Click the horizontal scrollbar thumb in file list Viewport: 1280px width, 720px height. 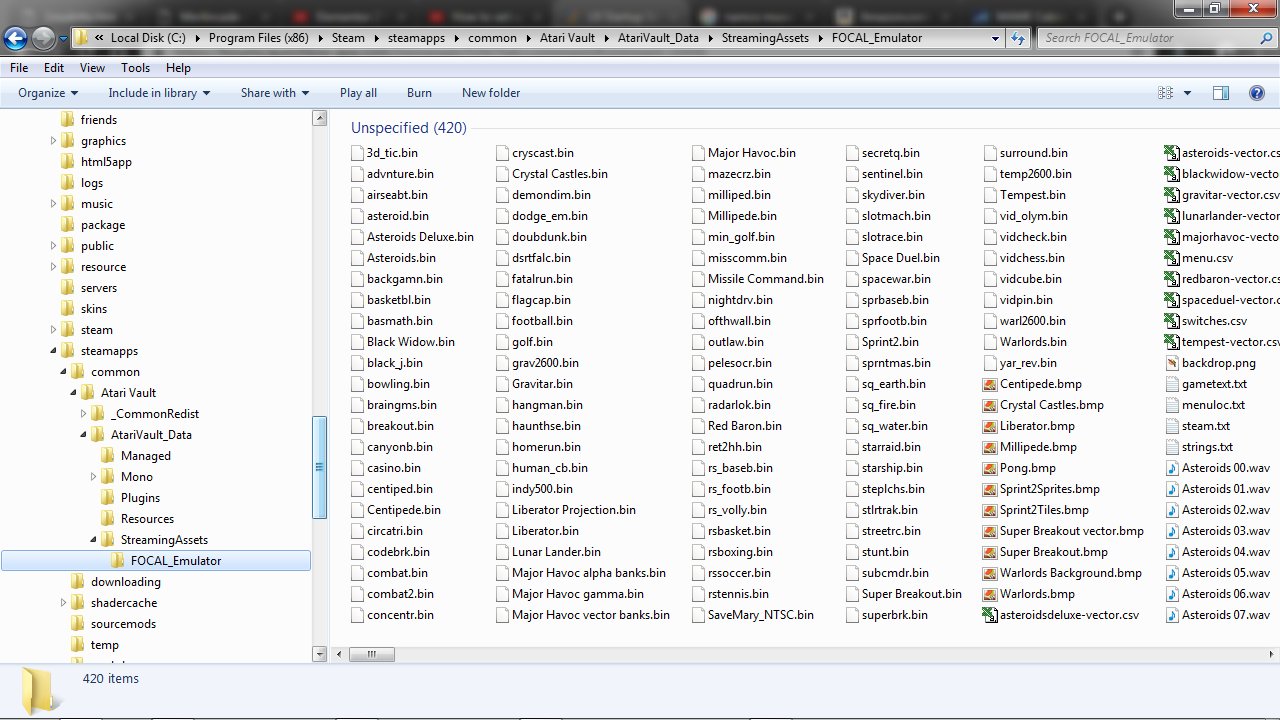[371, 655]
